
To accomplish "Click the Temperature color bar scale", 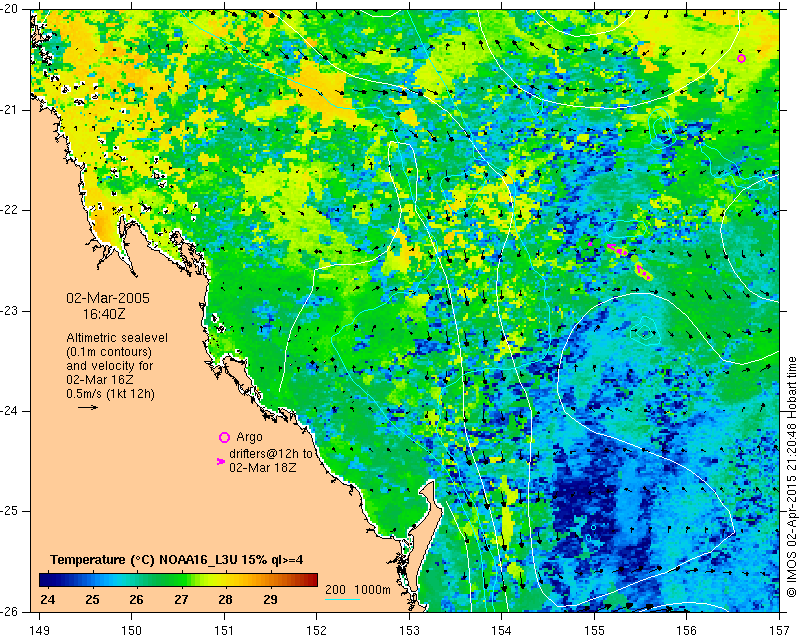I will (x=178, y=580).
